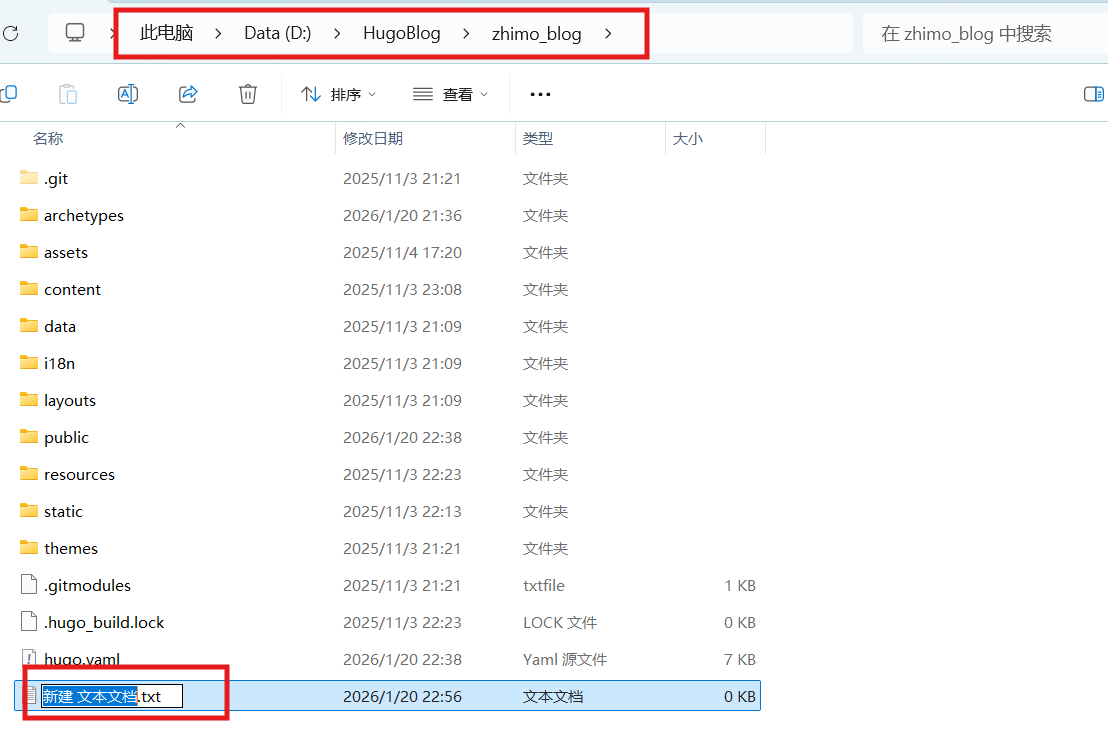Click the share icon in toolbar
This screenshot has width=1108, height=731.
point(188,94)
